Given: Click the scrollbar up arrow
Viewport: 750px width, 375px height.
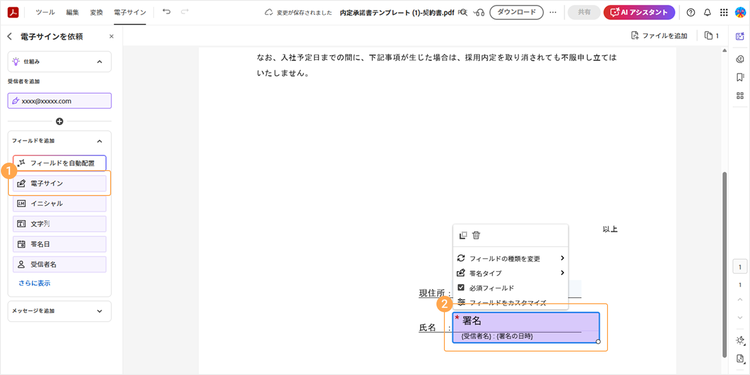Looking at the screenshot, I should pyautogui.click(x=725, y=51).
